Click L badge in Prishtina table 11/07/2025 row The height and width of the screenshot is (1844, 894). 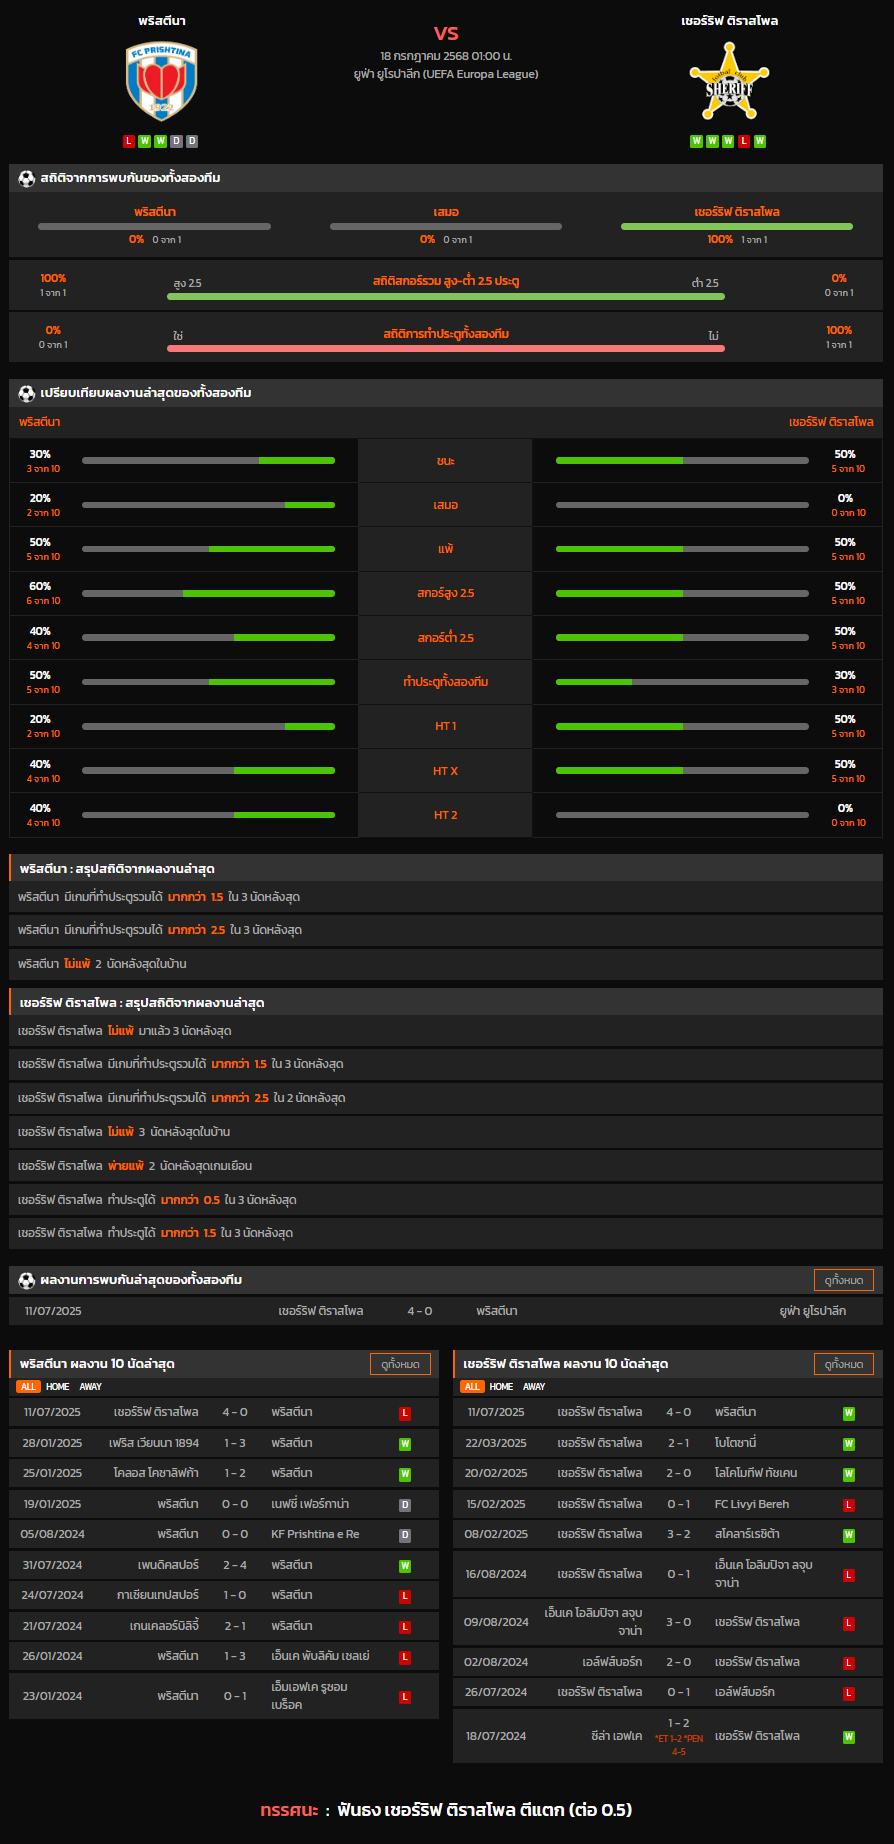click(405, 1413)
